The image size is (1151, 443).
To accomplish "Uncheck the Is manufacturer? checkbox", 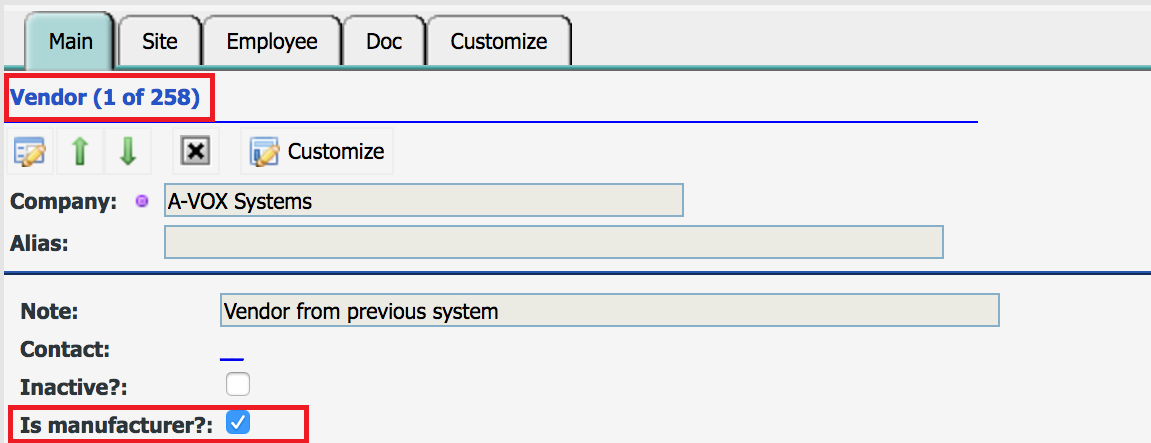I will (x=238, y=422).
